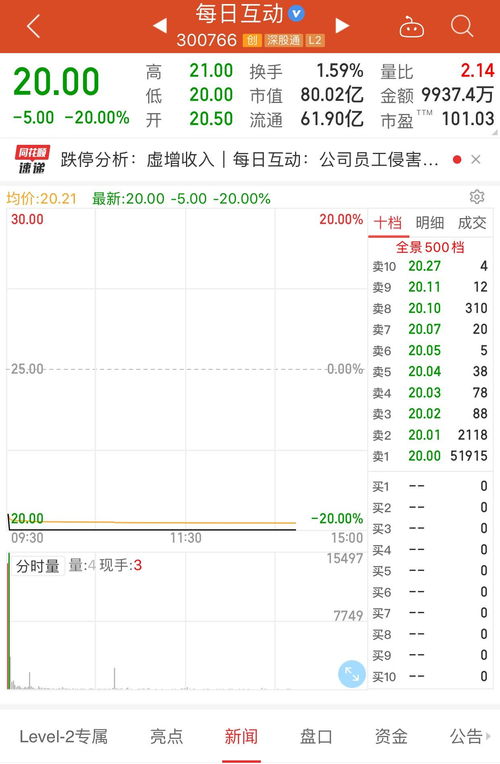500x764 pixels.
Task: Select the 卖8 row at 20.10
Action: point(429,308)
